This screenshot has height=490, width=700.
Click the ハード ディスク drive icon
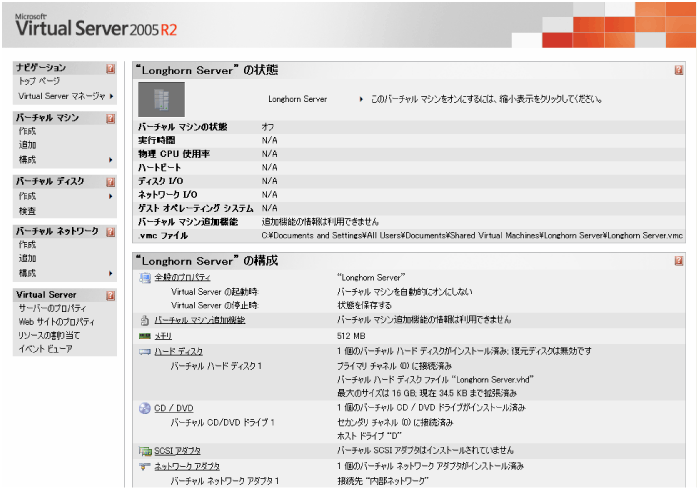coord(145,352)
